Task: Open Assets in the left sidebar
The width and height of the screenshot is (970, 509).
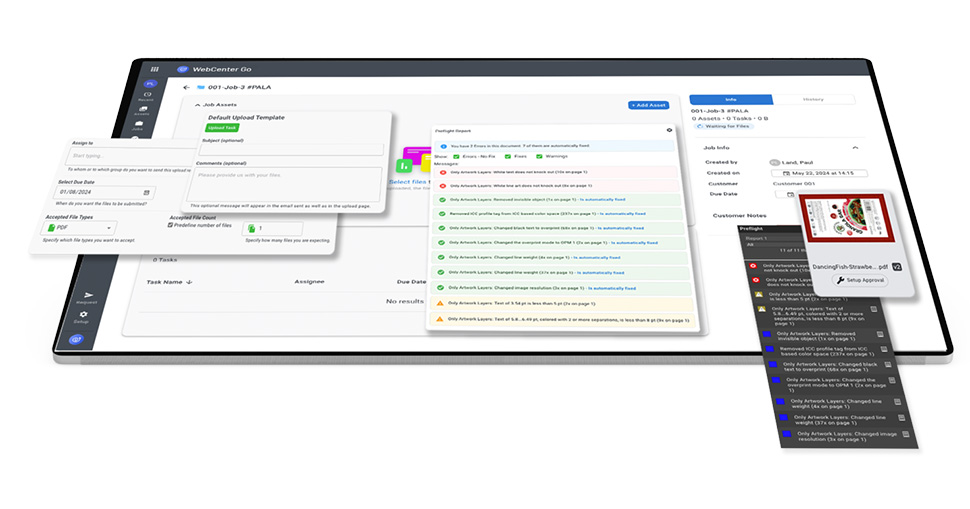Action: pyautogui.click(x=144, y=113)
